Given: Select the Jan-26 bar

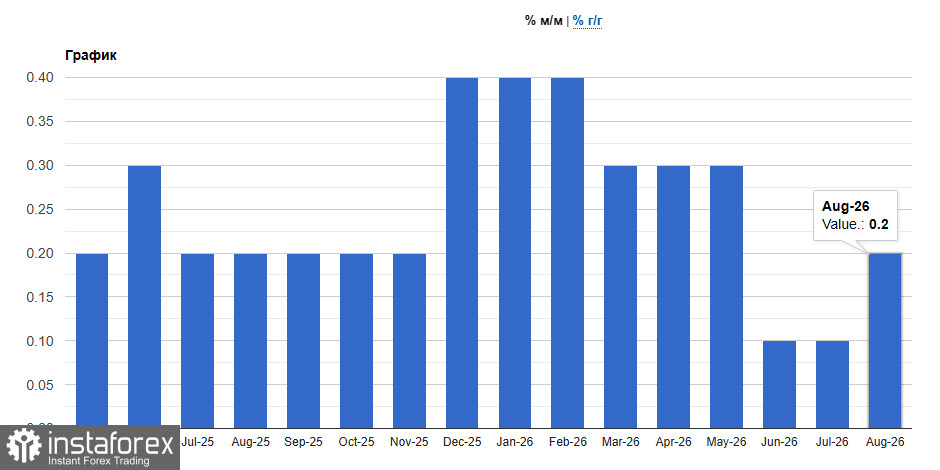Looking at the screenshot, I should [x=515, y=253].
